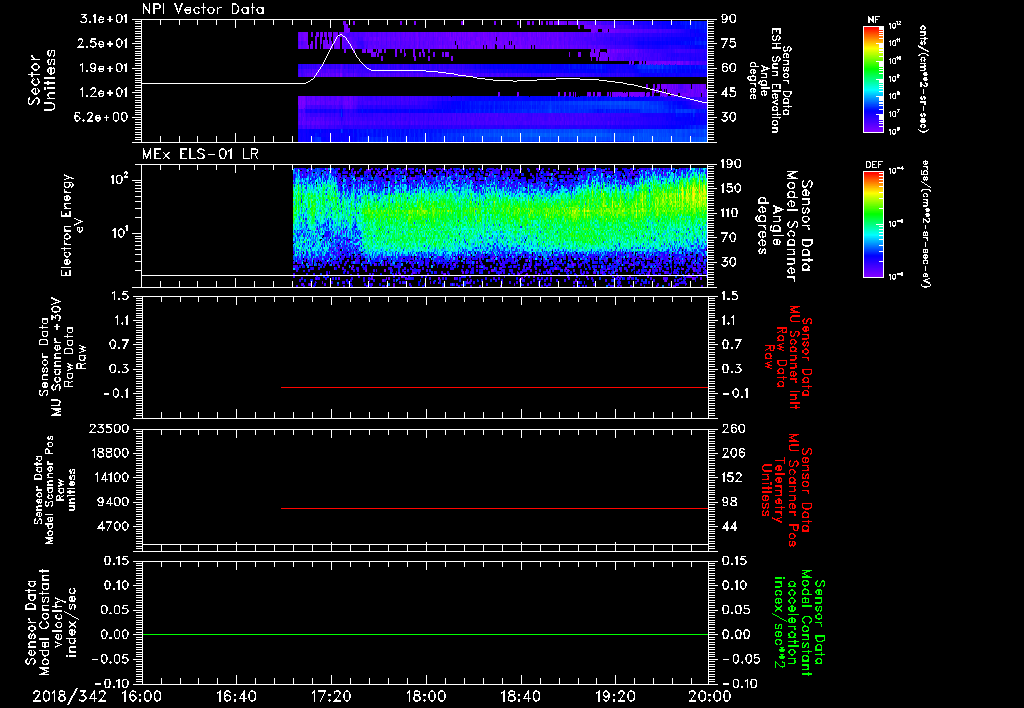The height and width of the screenshot is (708, 1024).
Task: Click the 17:20 time axis label
Action: pyautogui.click(x=331, y=696)
